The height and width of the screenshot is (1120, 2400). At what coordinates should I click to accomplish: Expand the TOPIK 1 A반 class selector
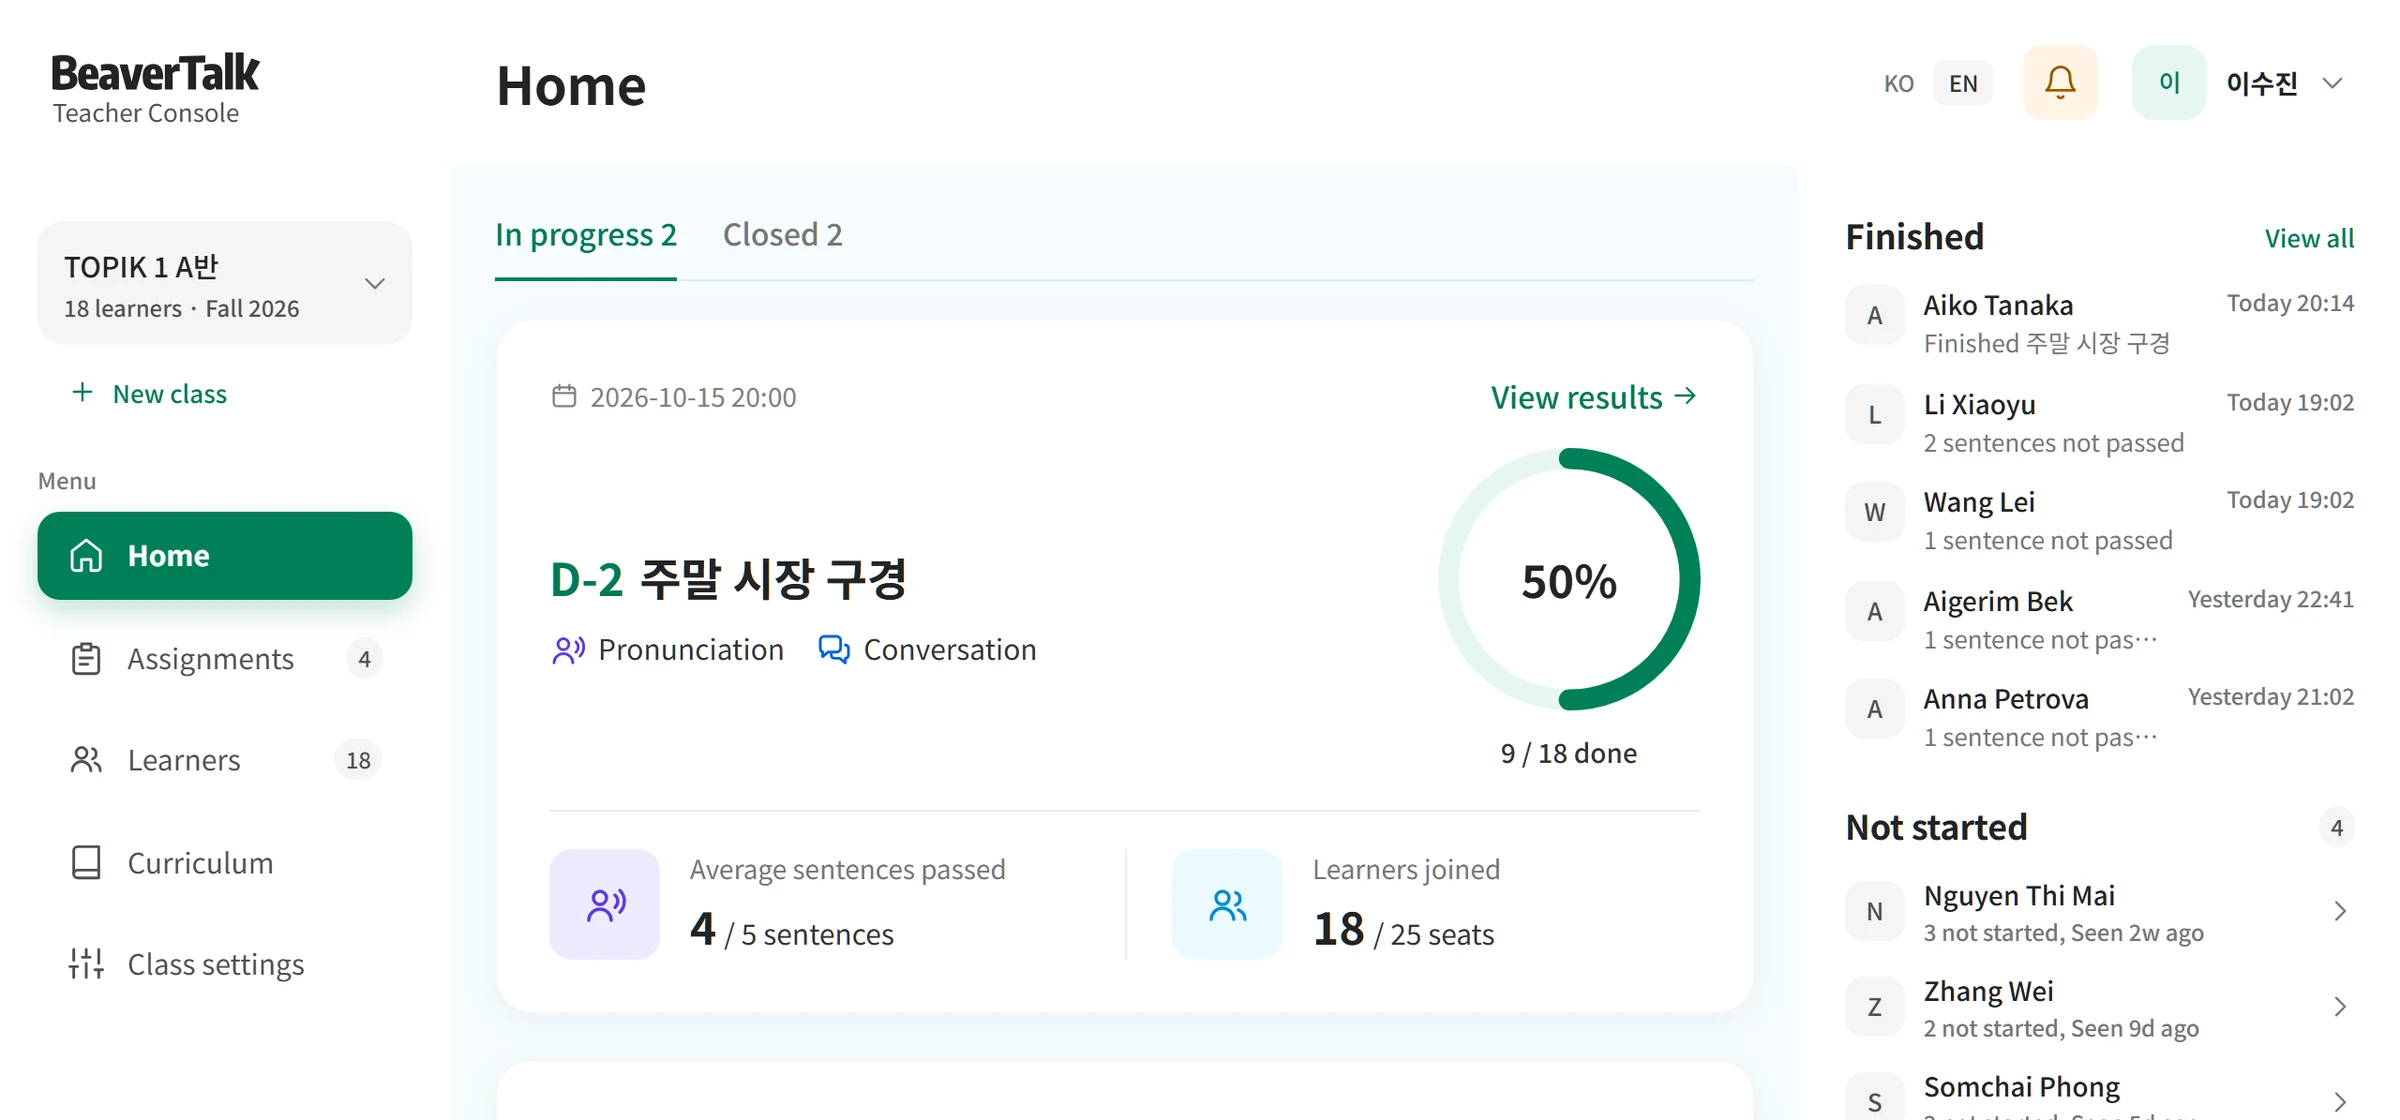(225, 284)
